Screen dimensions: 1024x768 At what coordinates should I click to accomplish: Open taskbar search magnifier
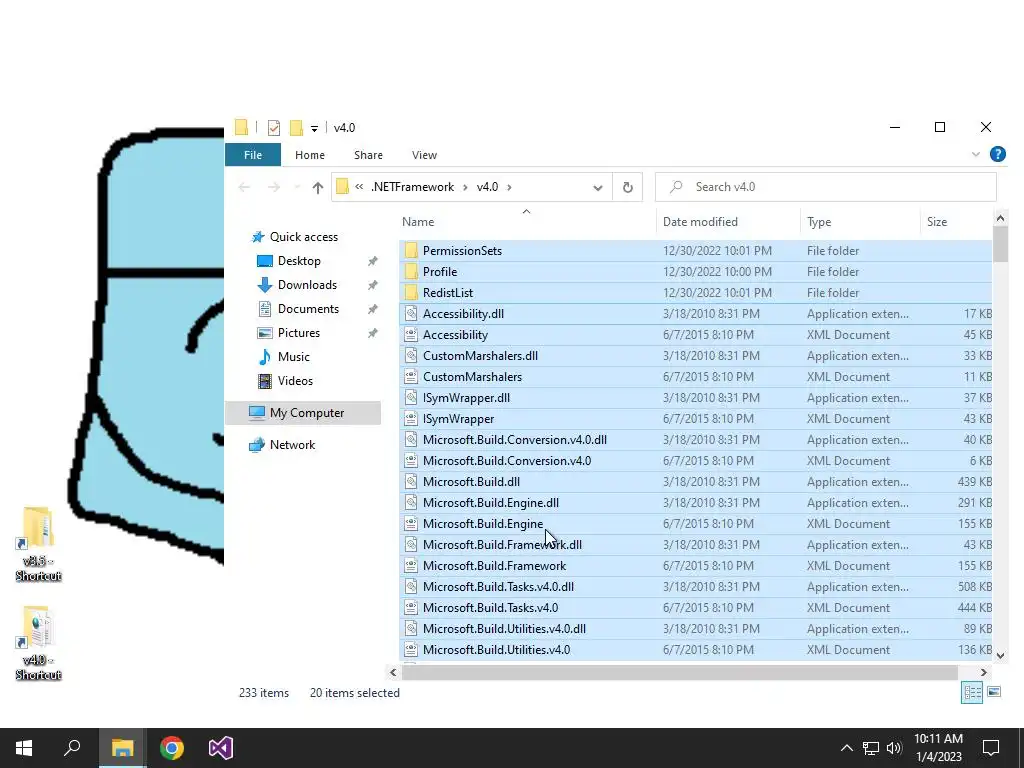click(72, 748)
